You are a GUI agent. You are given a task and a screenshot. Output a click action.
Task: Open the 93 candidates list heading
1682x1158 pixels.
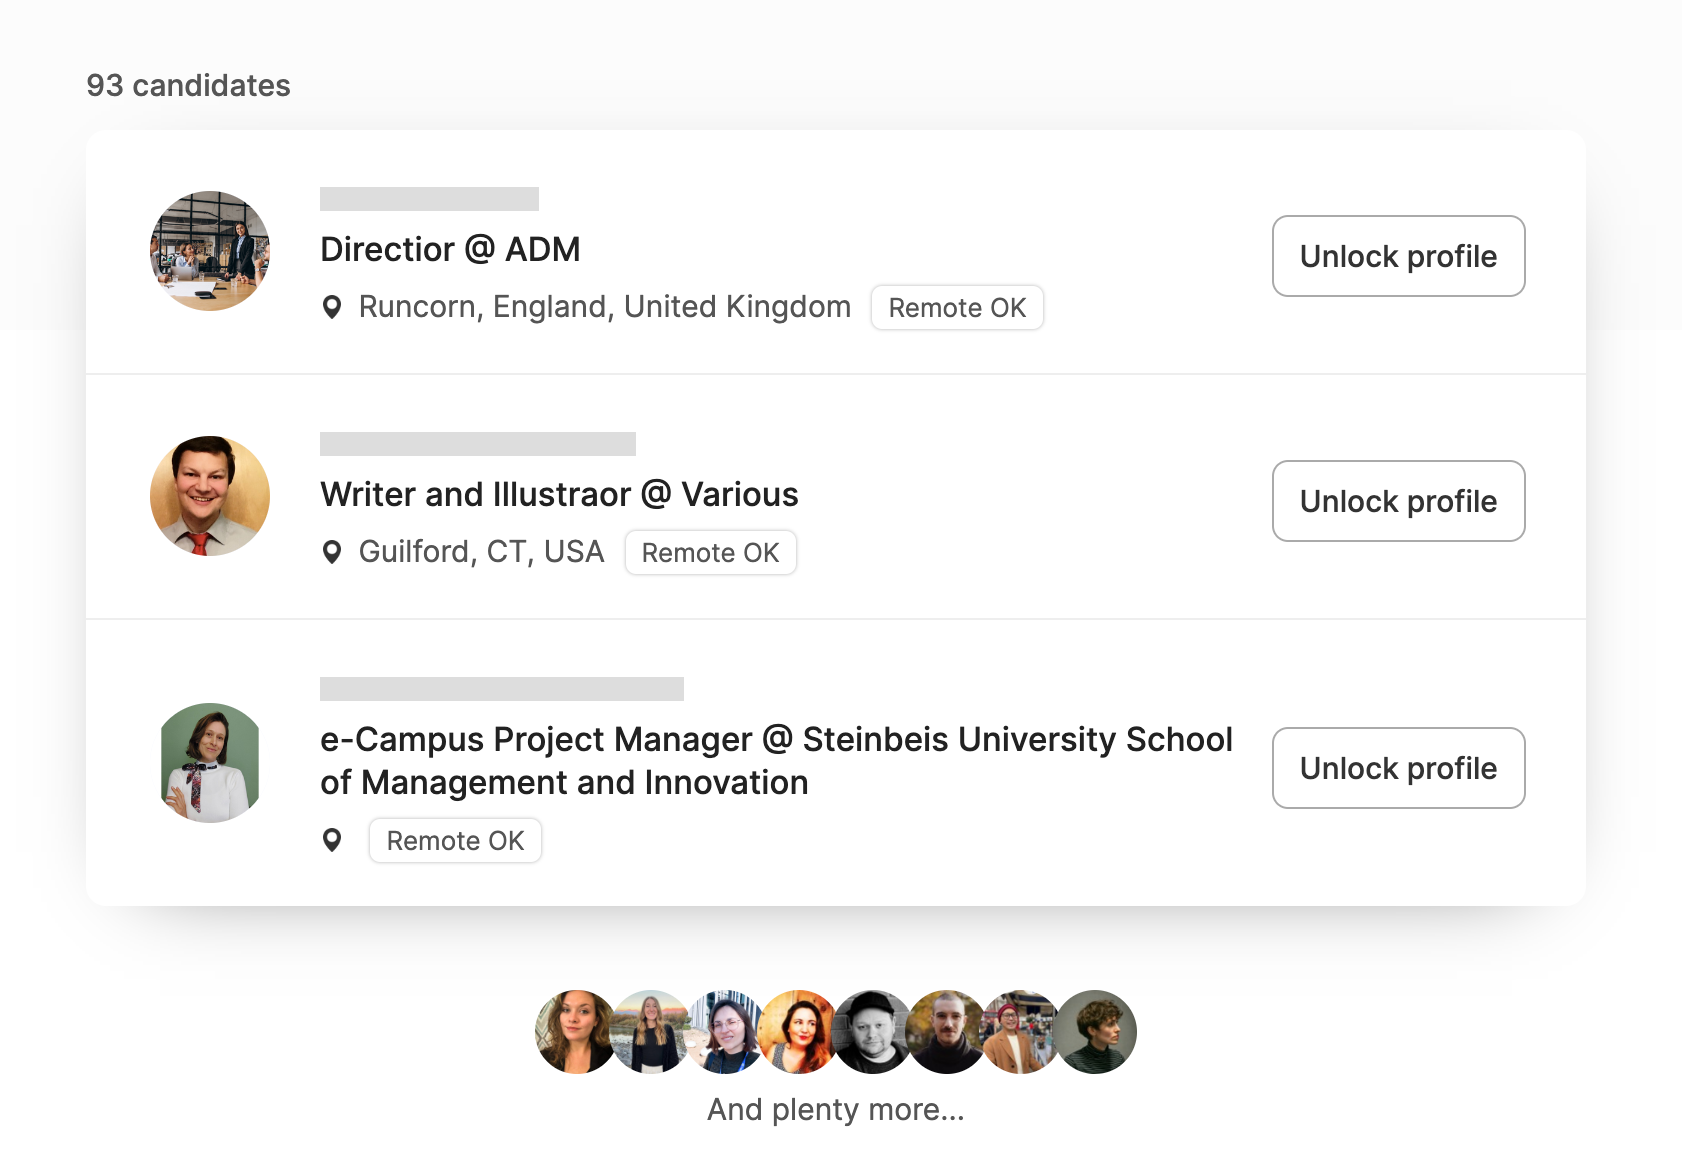coord(189,86)
